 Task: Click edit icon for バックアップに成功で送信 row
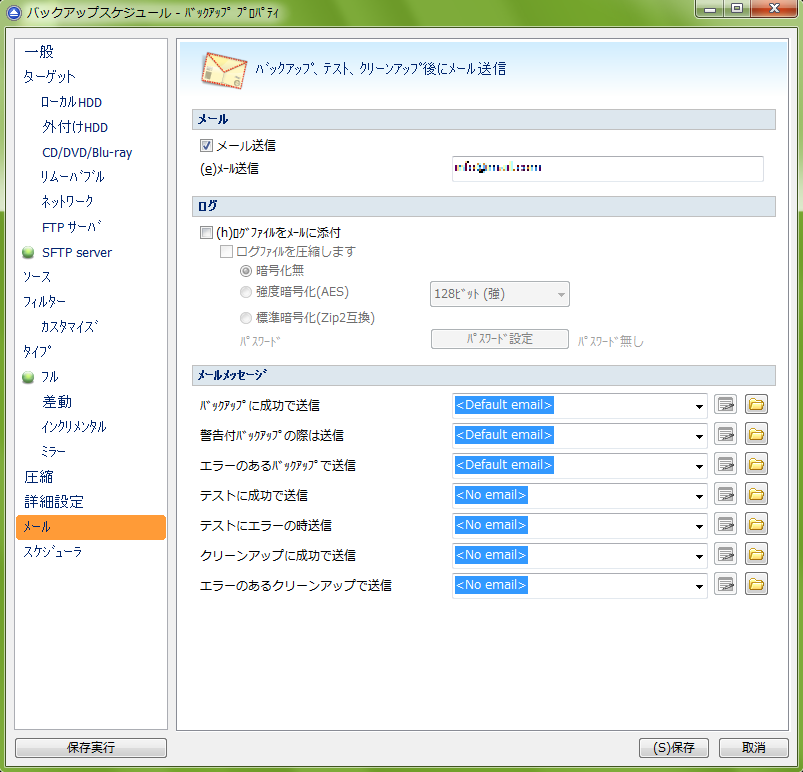(x=726, y=405)
